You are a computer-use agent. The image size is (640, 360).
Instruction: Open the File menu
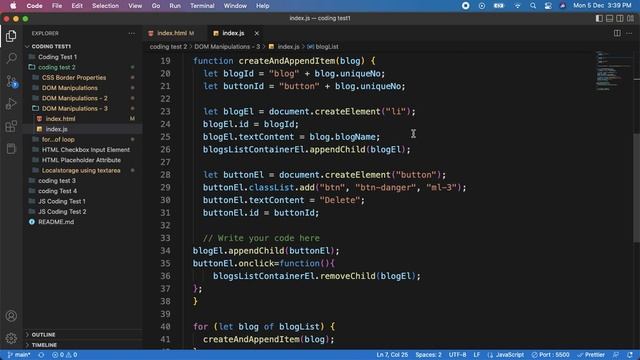[57, 6]
